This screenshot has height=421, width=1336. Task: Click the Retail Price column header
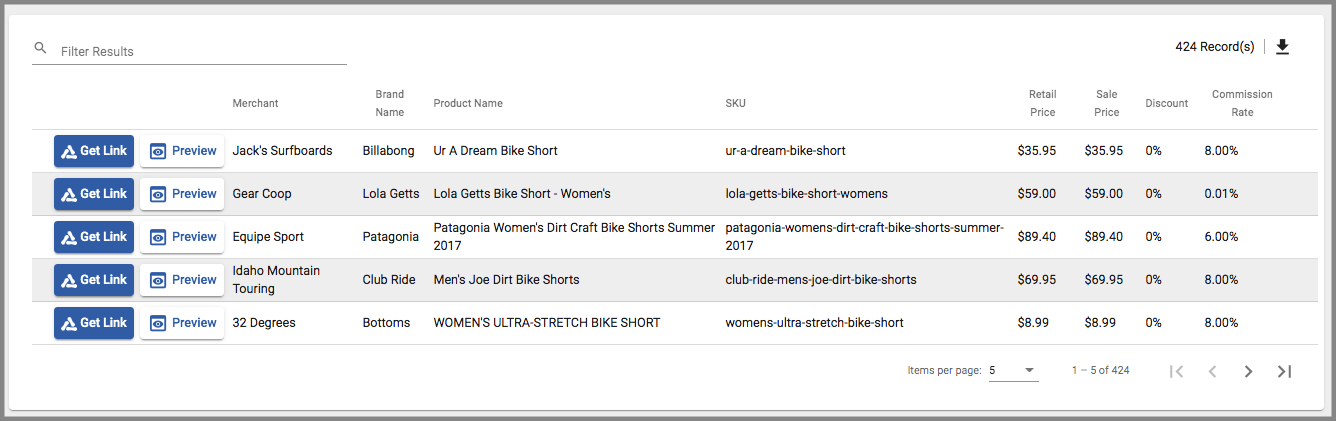[1042, 103]
